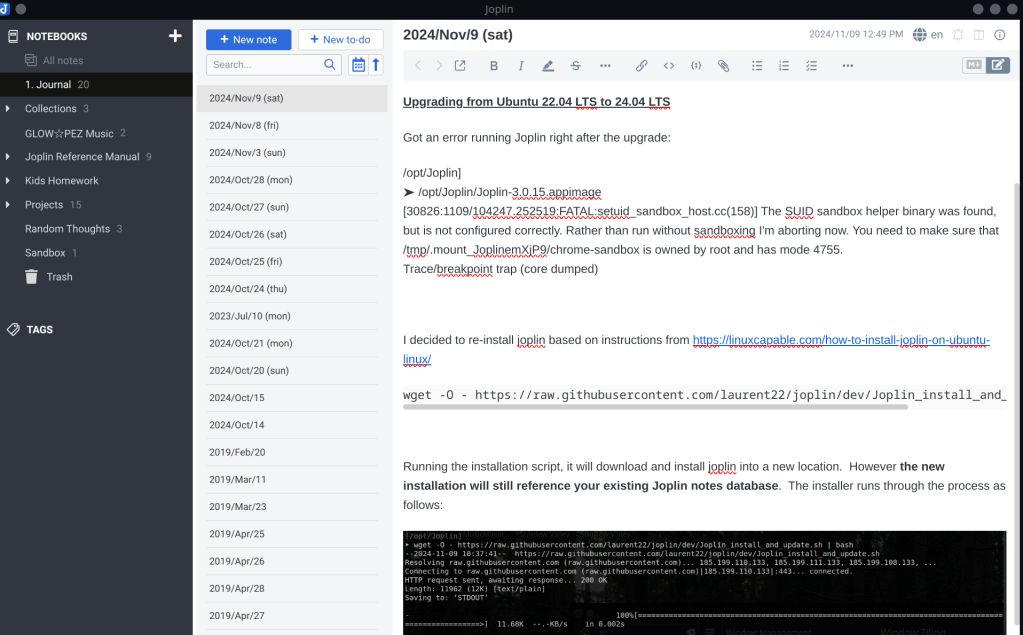Expand the Collections notebook
The height and width of the screenshot is (635, 1023).
pos(9,109)
